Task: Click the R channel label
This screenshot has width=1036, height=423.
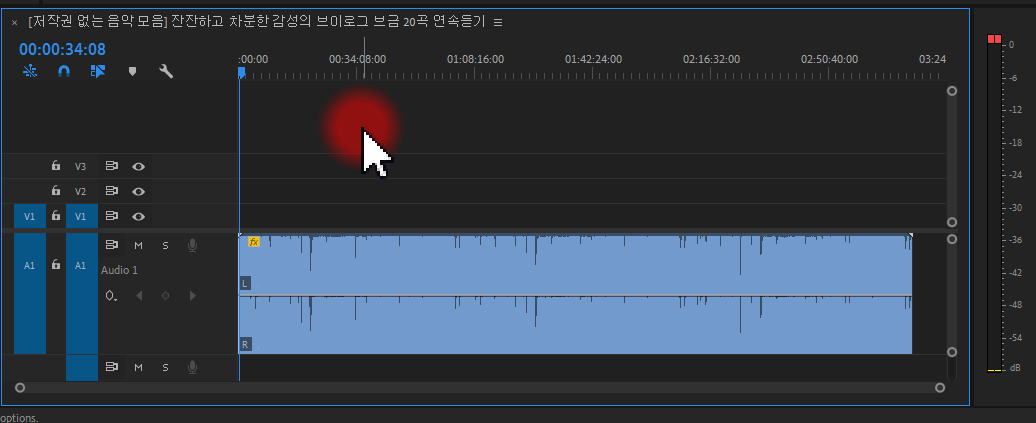Action: [x=244, y=344]
